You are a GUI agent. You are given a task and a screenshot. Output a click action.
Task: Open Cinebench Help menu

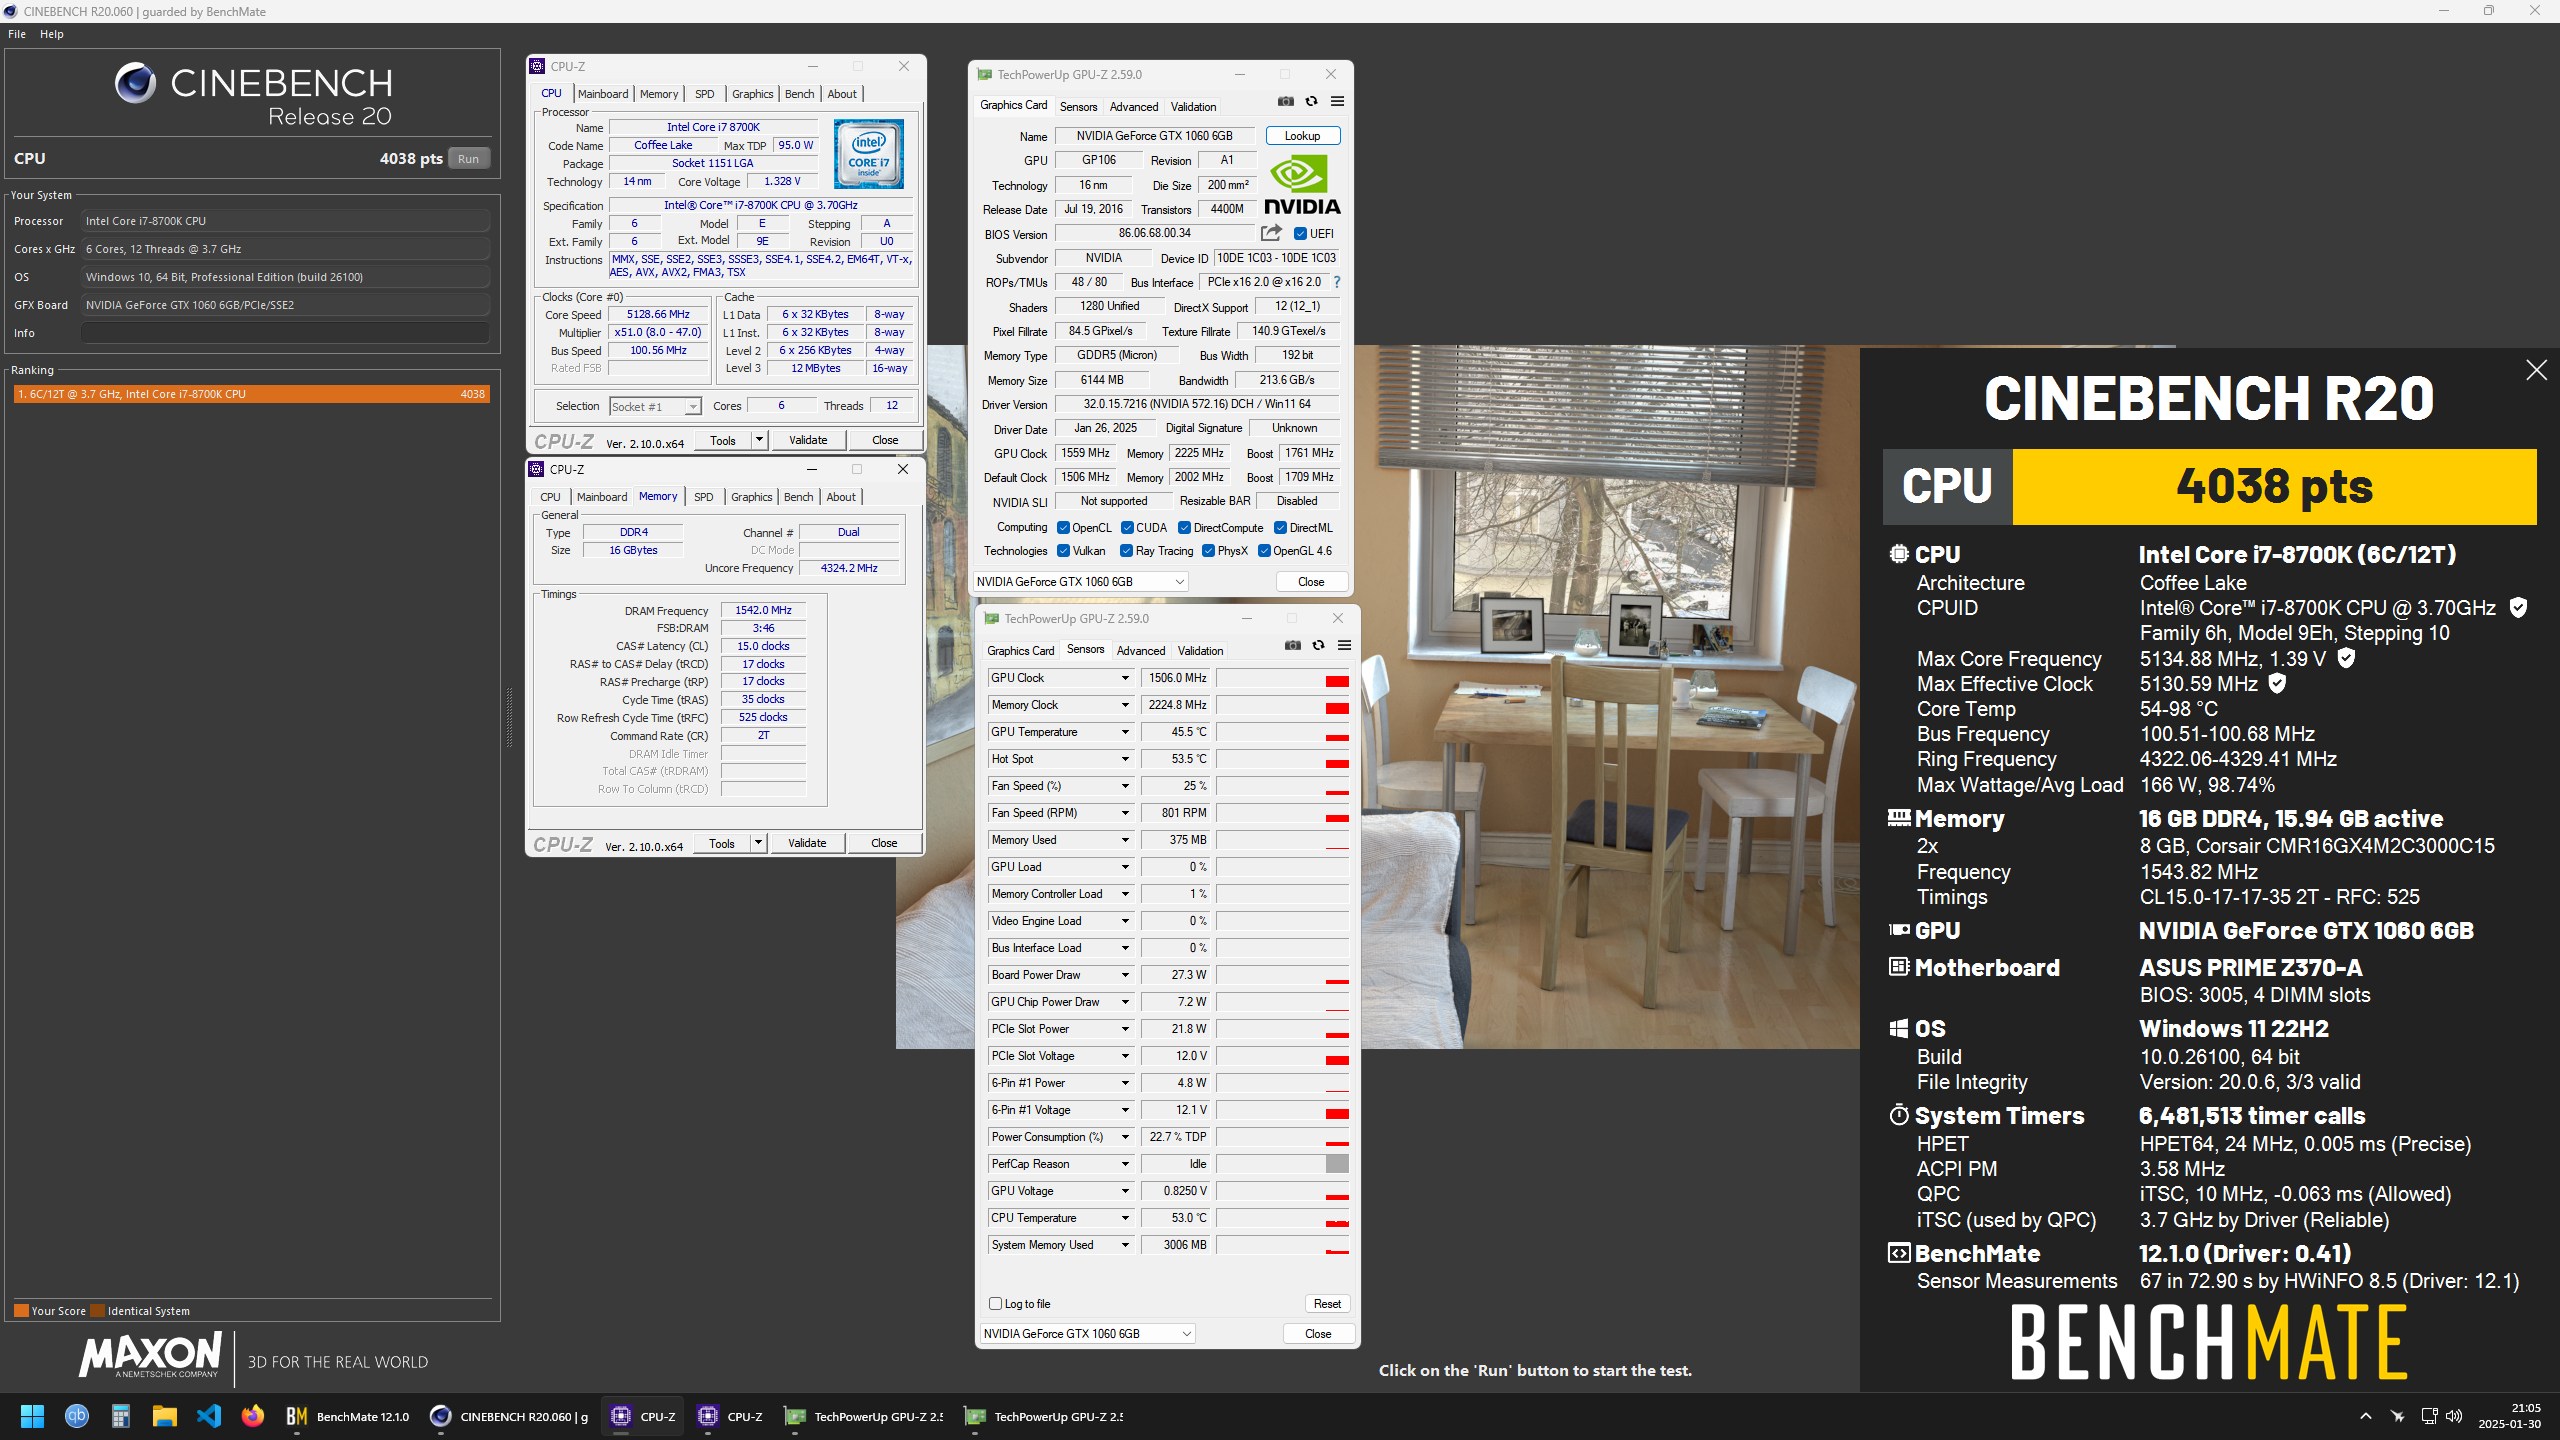[52, 34]
